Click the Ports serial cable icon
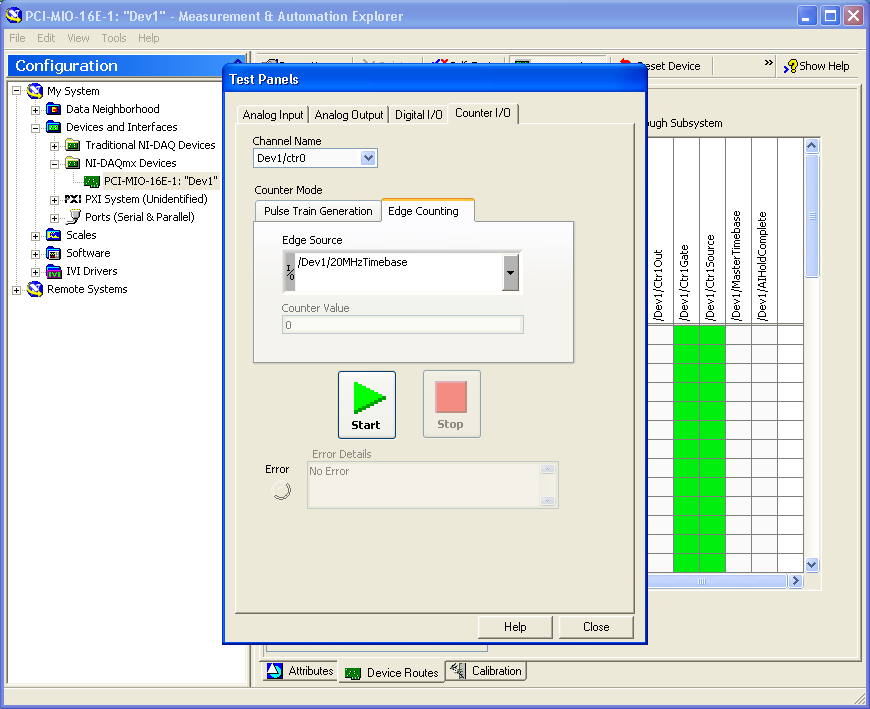Viewport: 870px width, 709px height. click(x=73, y=217)
